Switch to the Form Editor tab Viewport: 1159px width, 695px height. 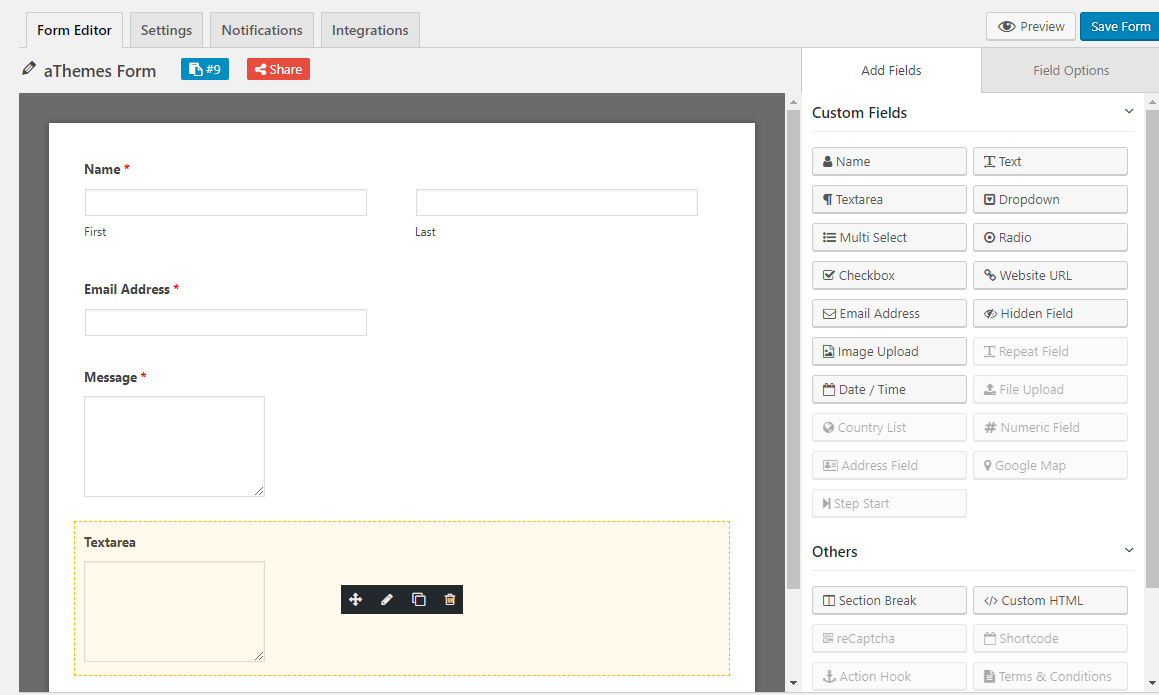pos(75,30)
